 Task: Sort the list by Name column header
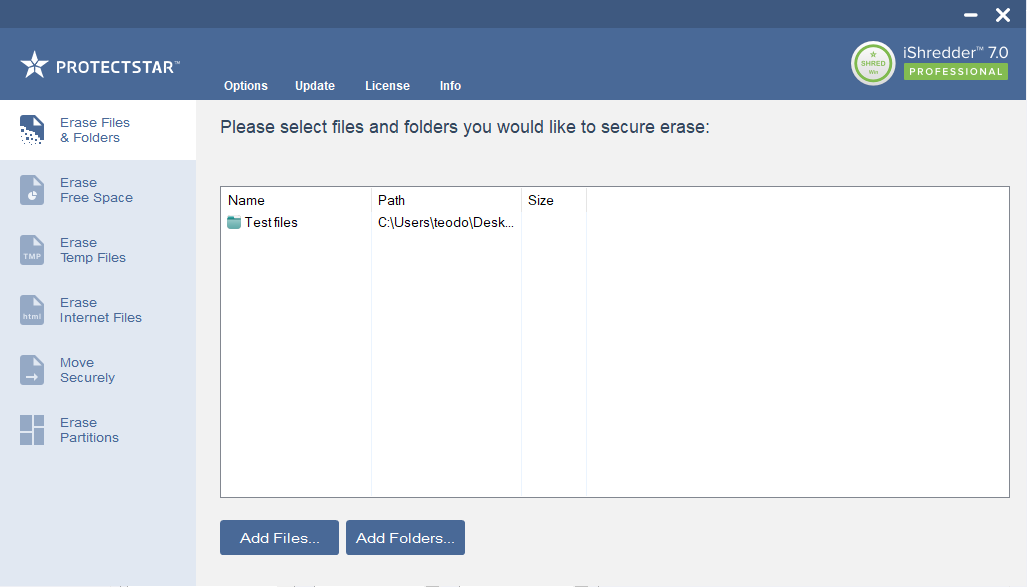246,201
